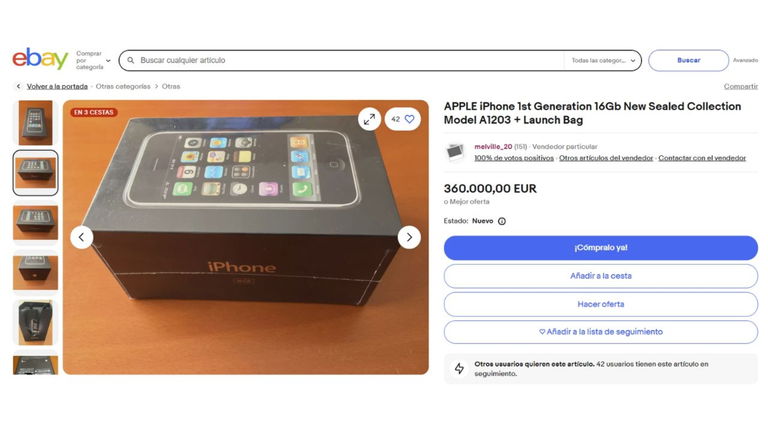Click the search magnifier icon
The height and width of the screenshot is (432, 768).
131,60
